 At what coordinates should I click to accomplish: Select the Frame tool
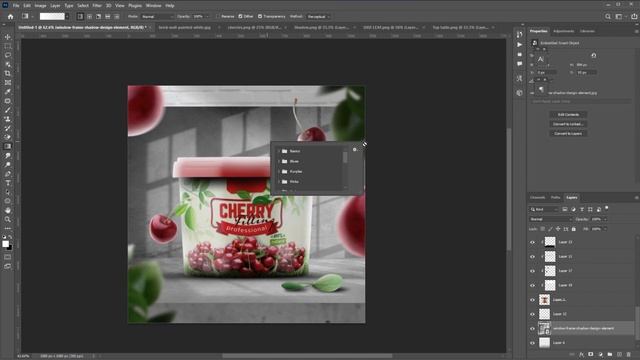[x=8, y=82]
